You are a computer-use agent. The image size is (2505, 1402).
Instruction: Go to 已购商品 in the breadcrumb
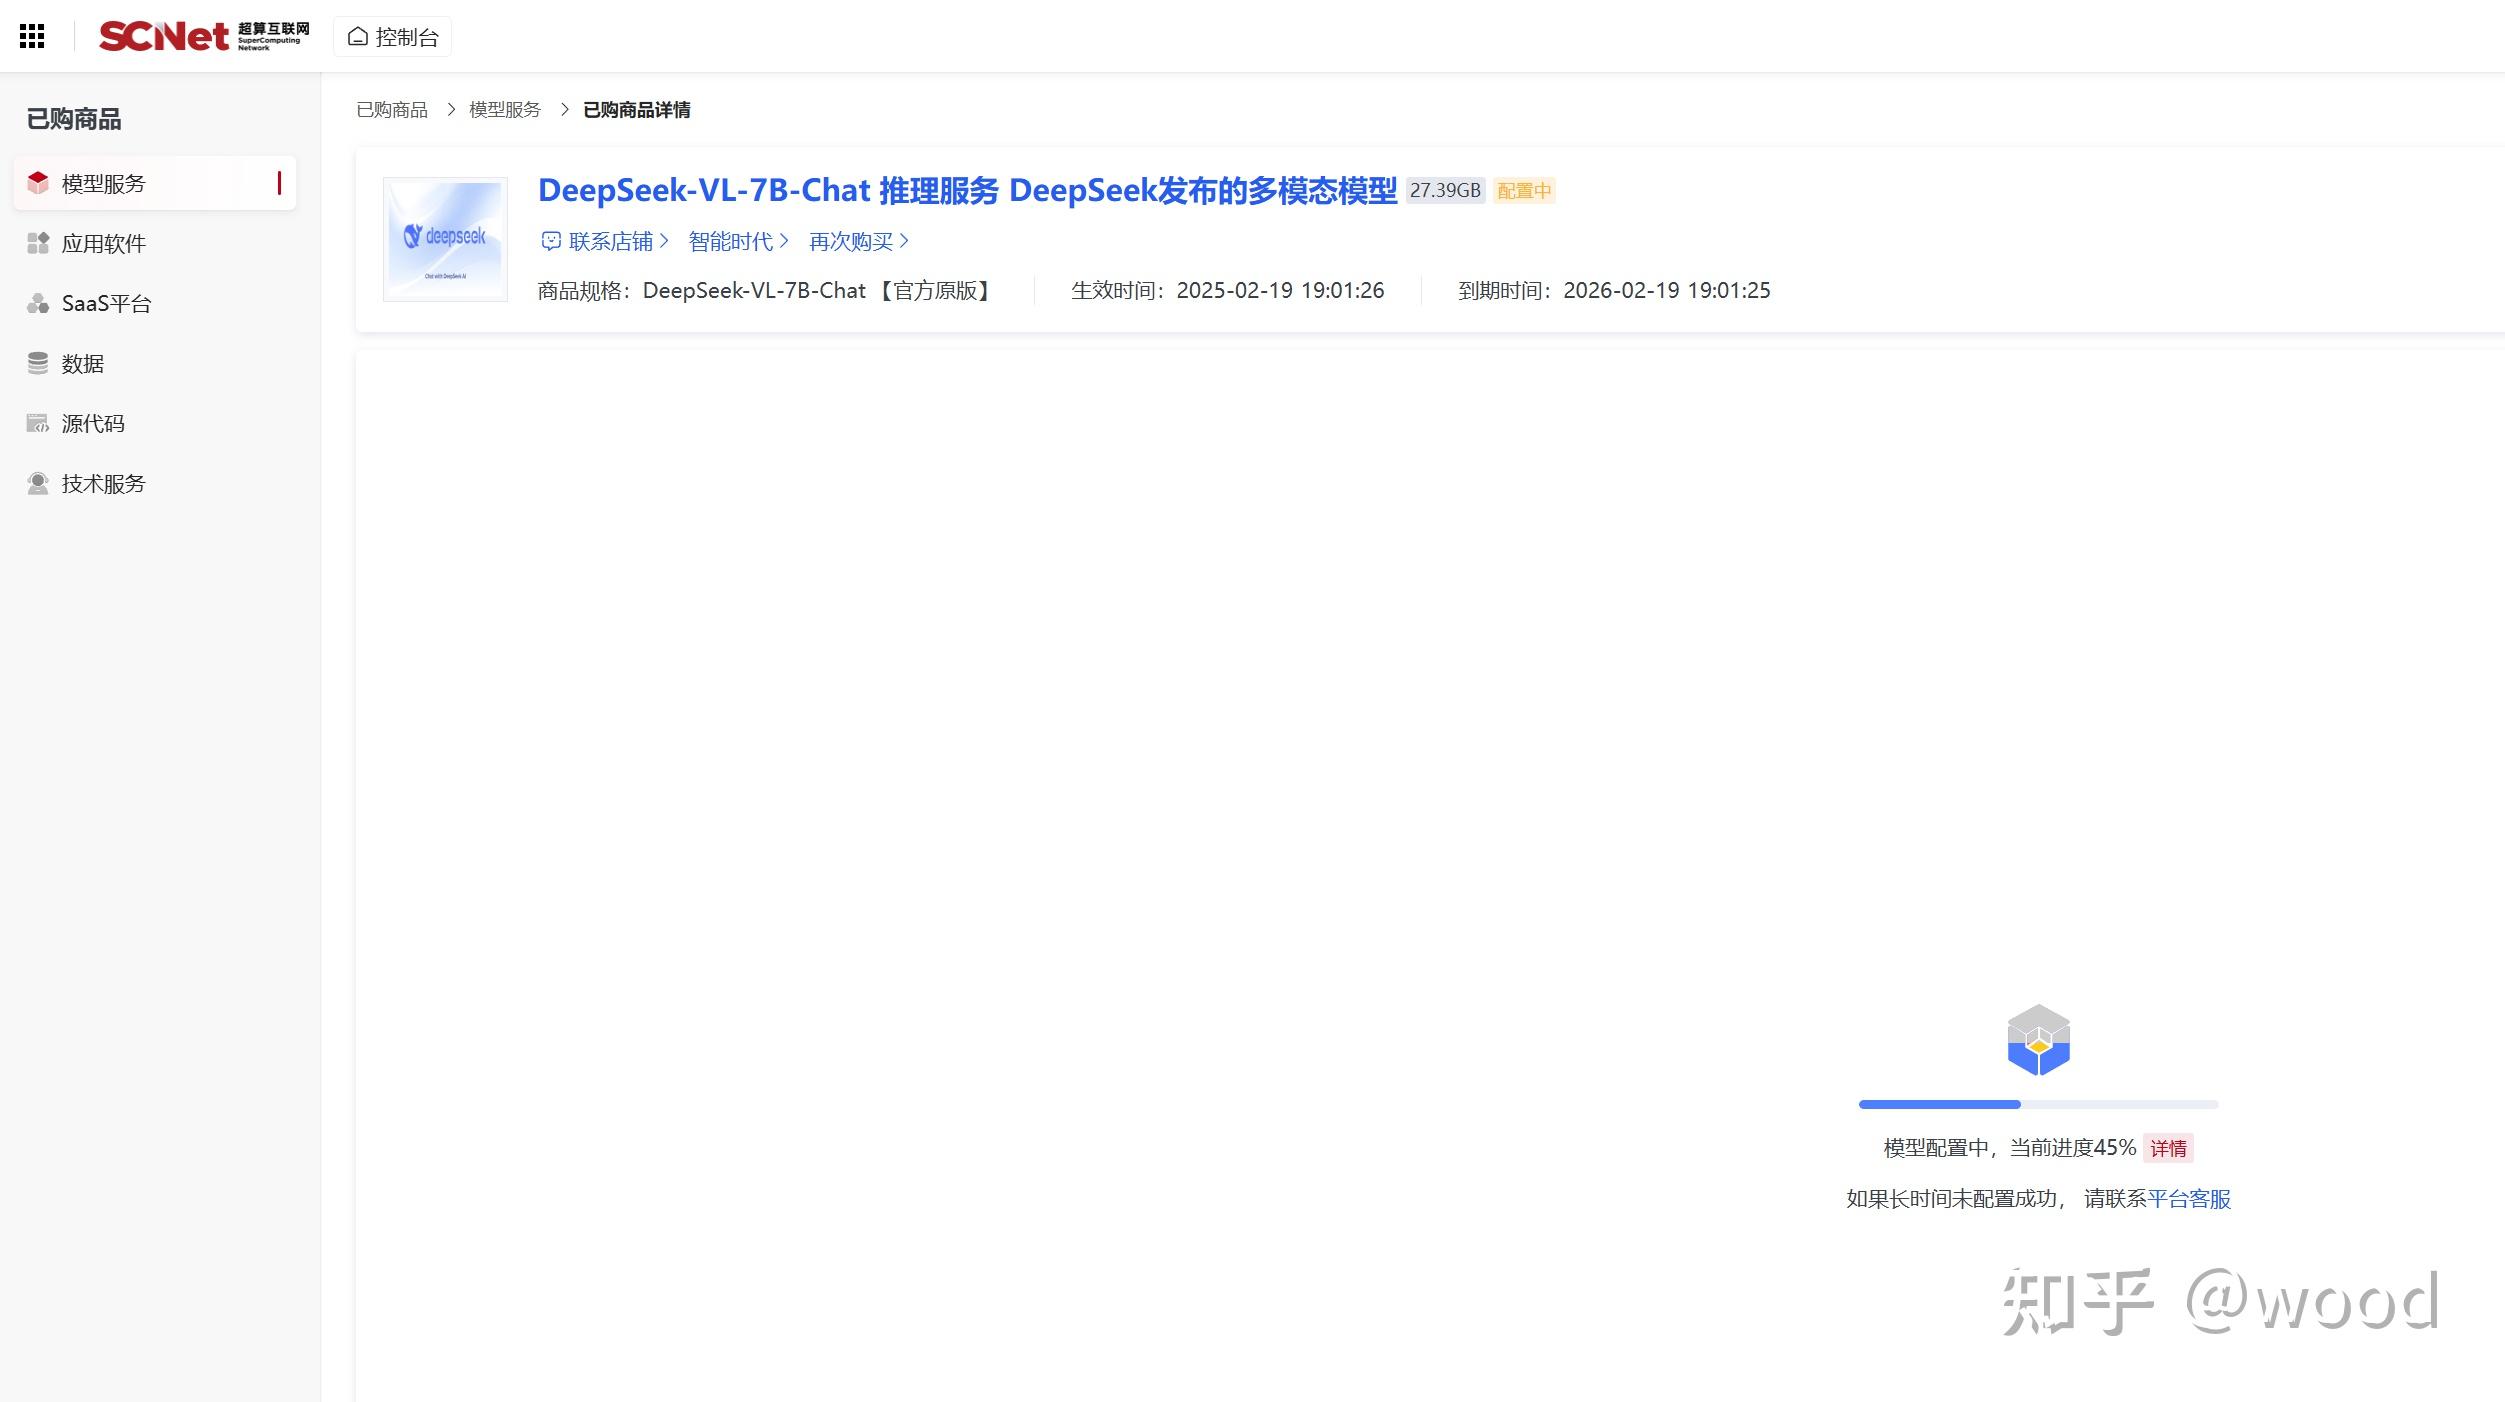pos(392,109)
